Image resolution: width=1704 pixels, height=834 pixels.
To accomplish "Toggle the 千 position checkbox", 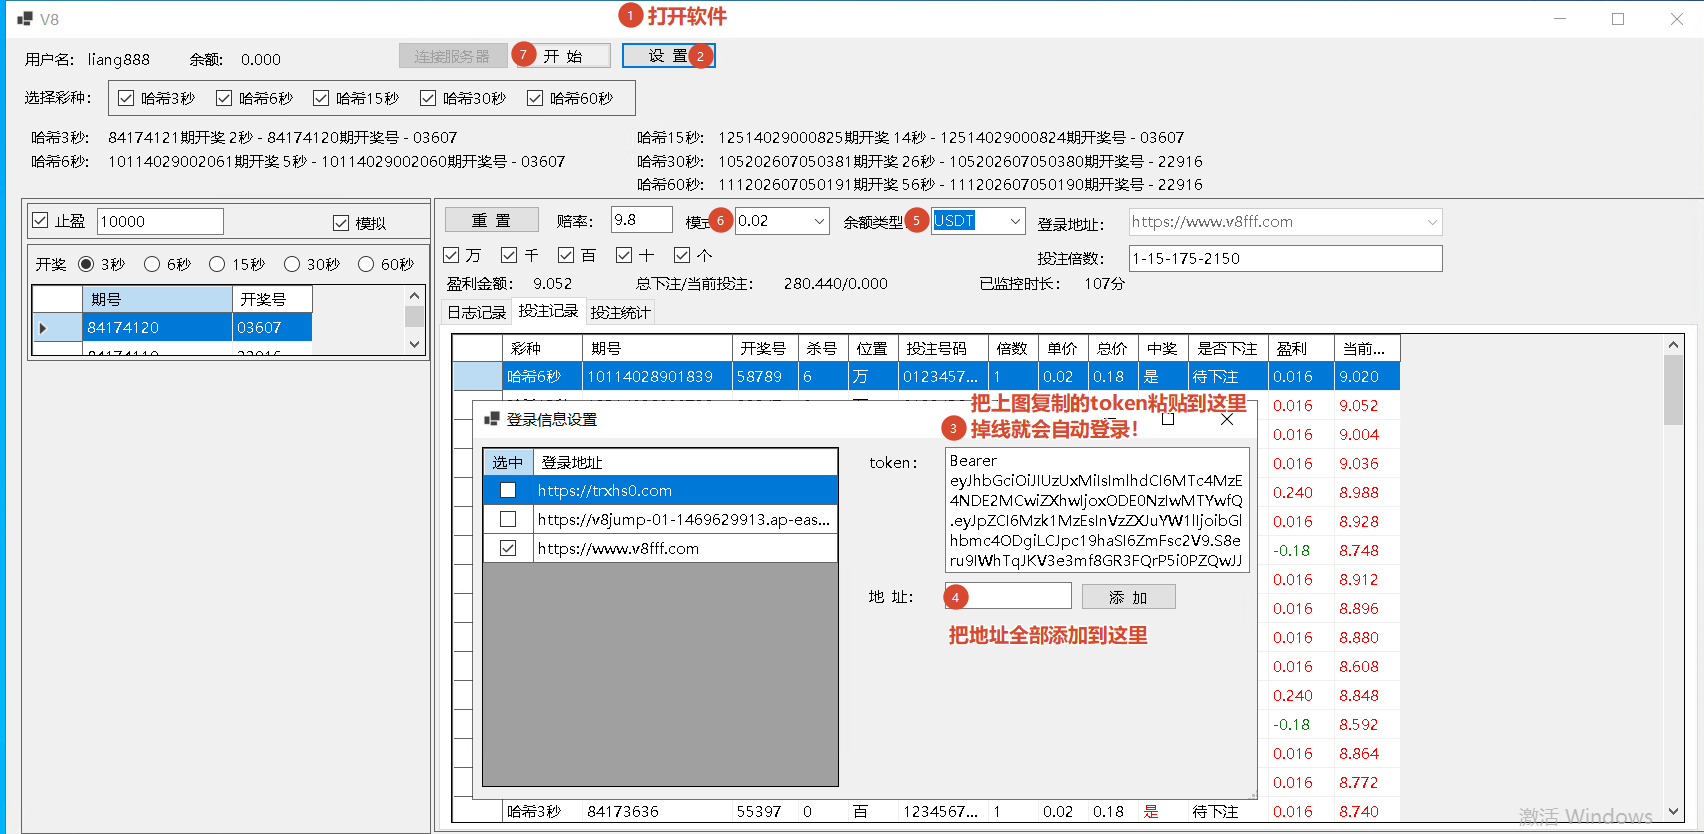I will pyautogui.click(x=509, y=255).
